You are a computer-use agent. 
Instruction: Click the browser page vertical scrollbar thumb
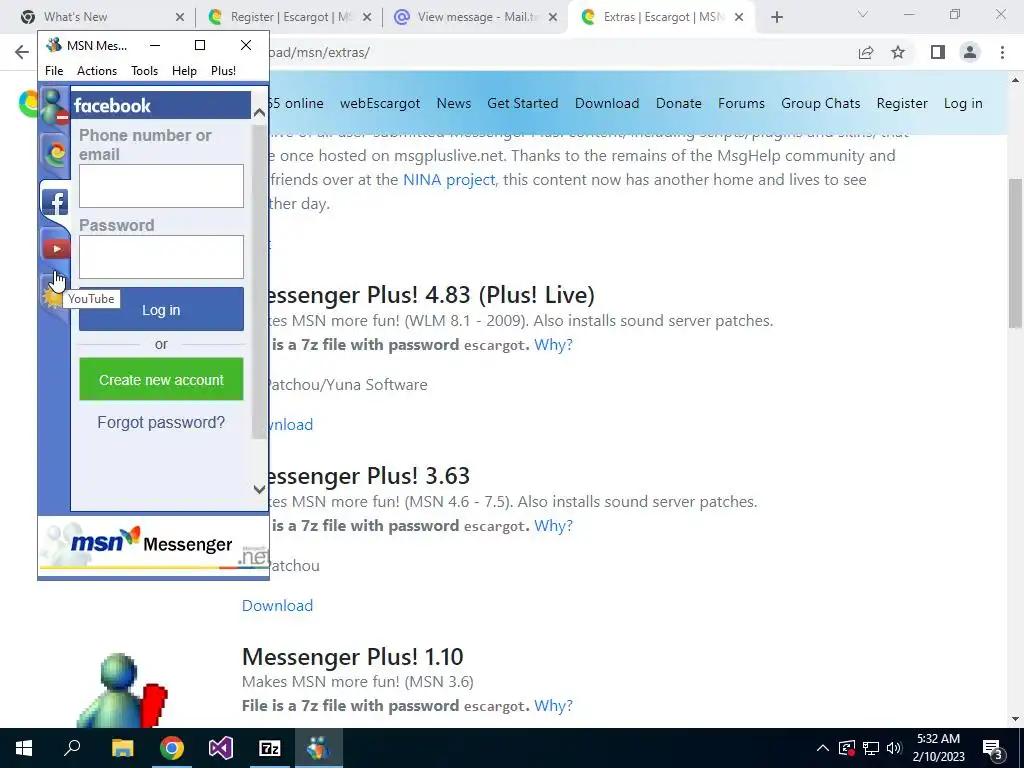tap(1015, 253)
